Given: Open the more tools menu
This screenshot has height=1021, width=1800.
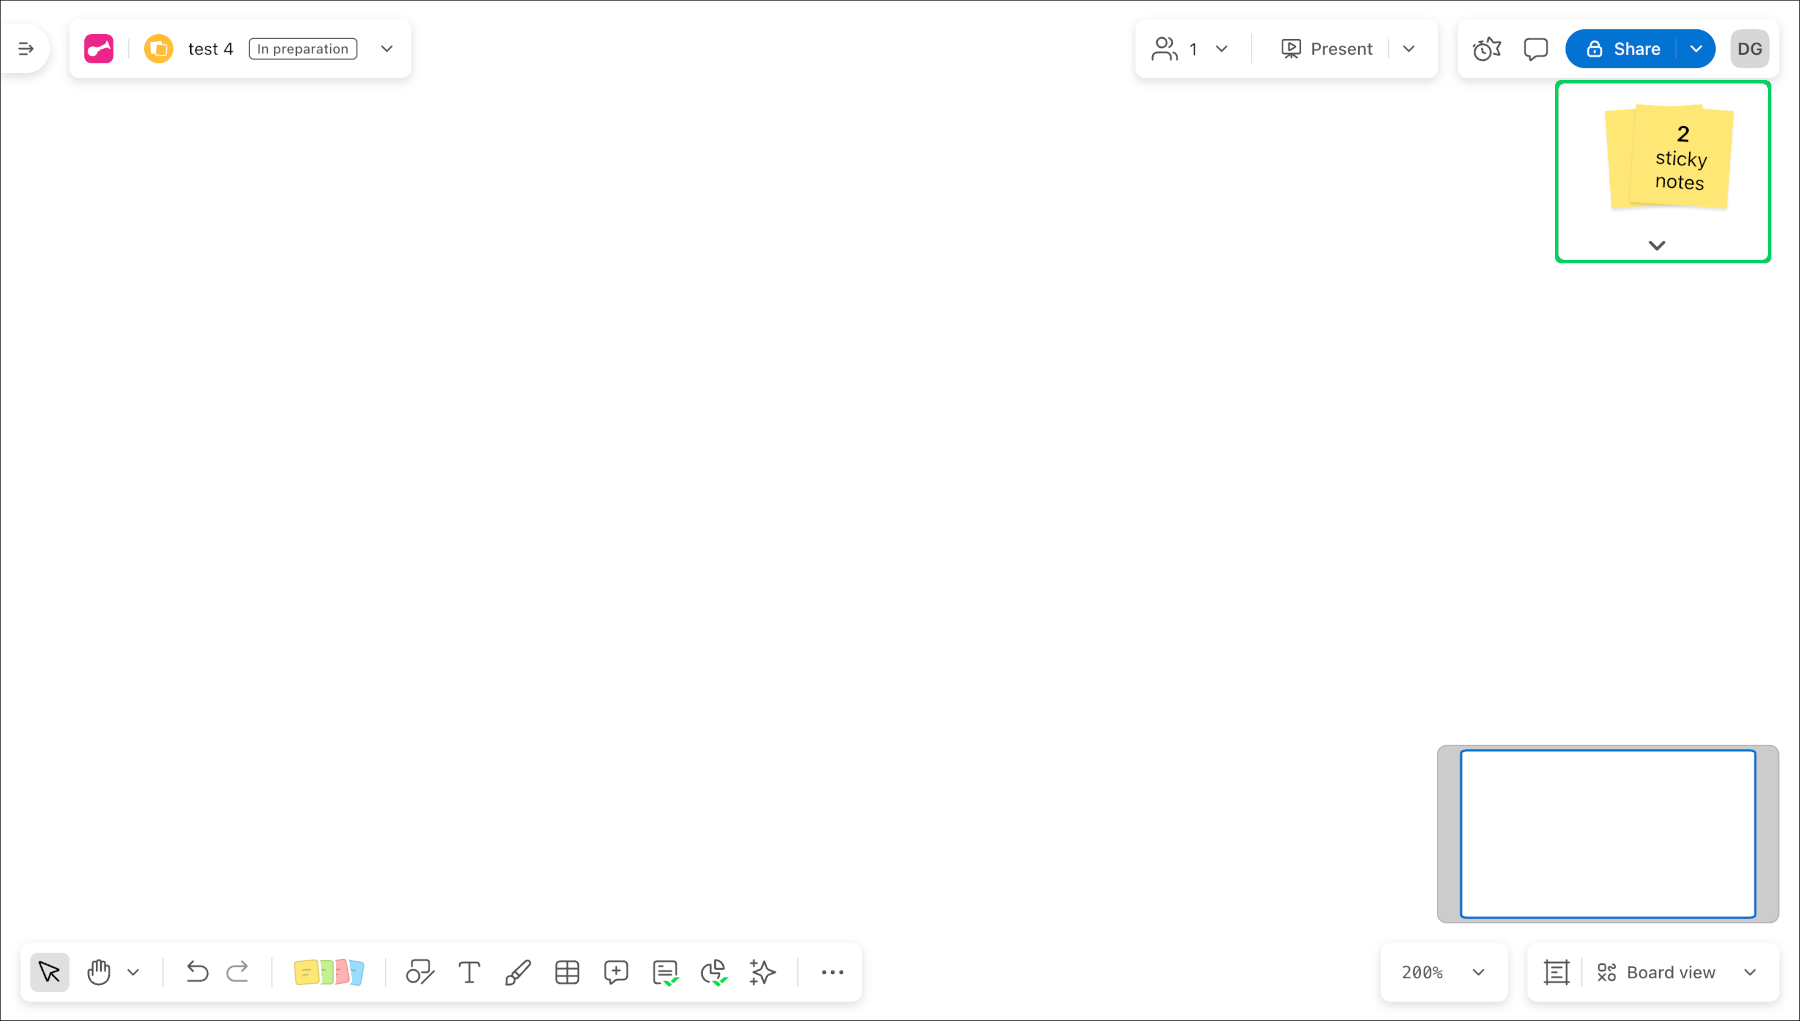Looking at the screenshot, I should tap(832, 971).
